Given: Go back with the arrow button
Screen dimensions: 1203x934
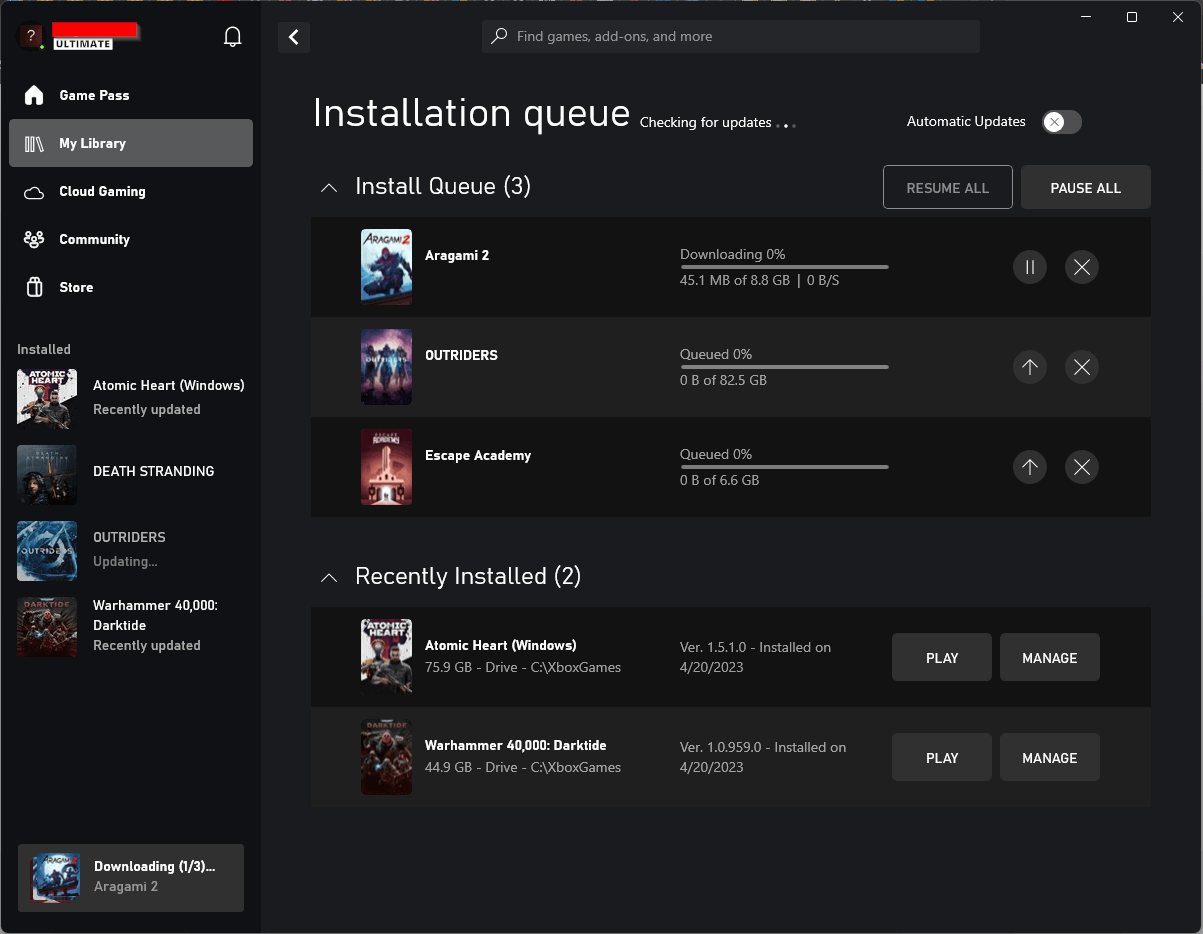Looking at the screenshot, I should coord(294,37).
